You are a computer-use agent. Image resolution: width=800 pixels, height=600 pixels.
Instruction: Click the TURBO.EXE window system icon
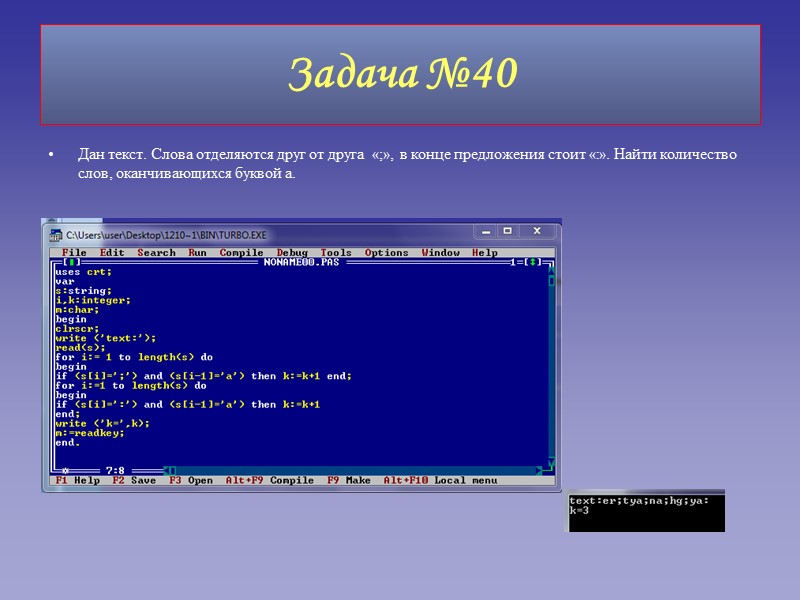coord(56,235)
